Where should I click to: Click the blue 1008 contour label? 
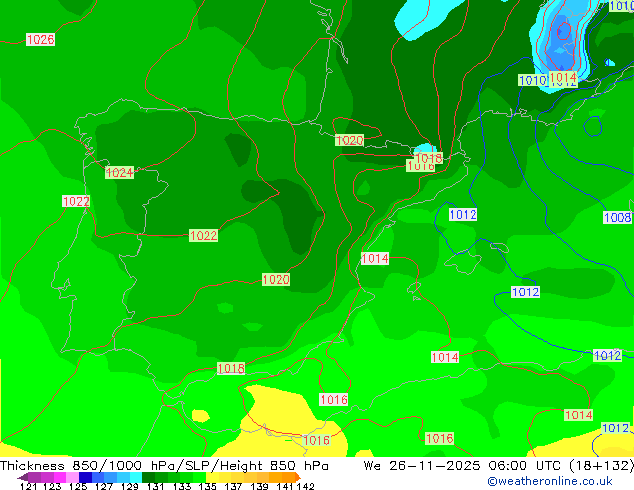[617, 218]
